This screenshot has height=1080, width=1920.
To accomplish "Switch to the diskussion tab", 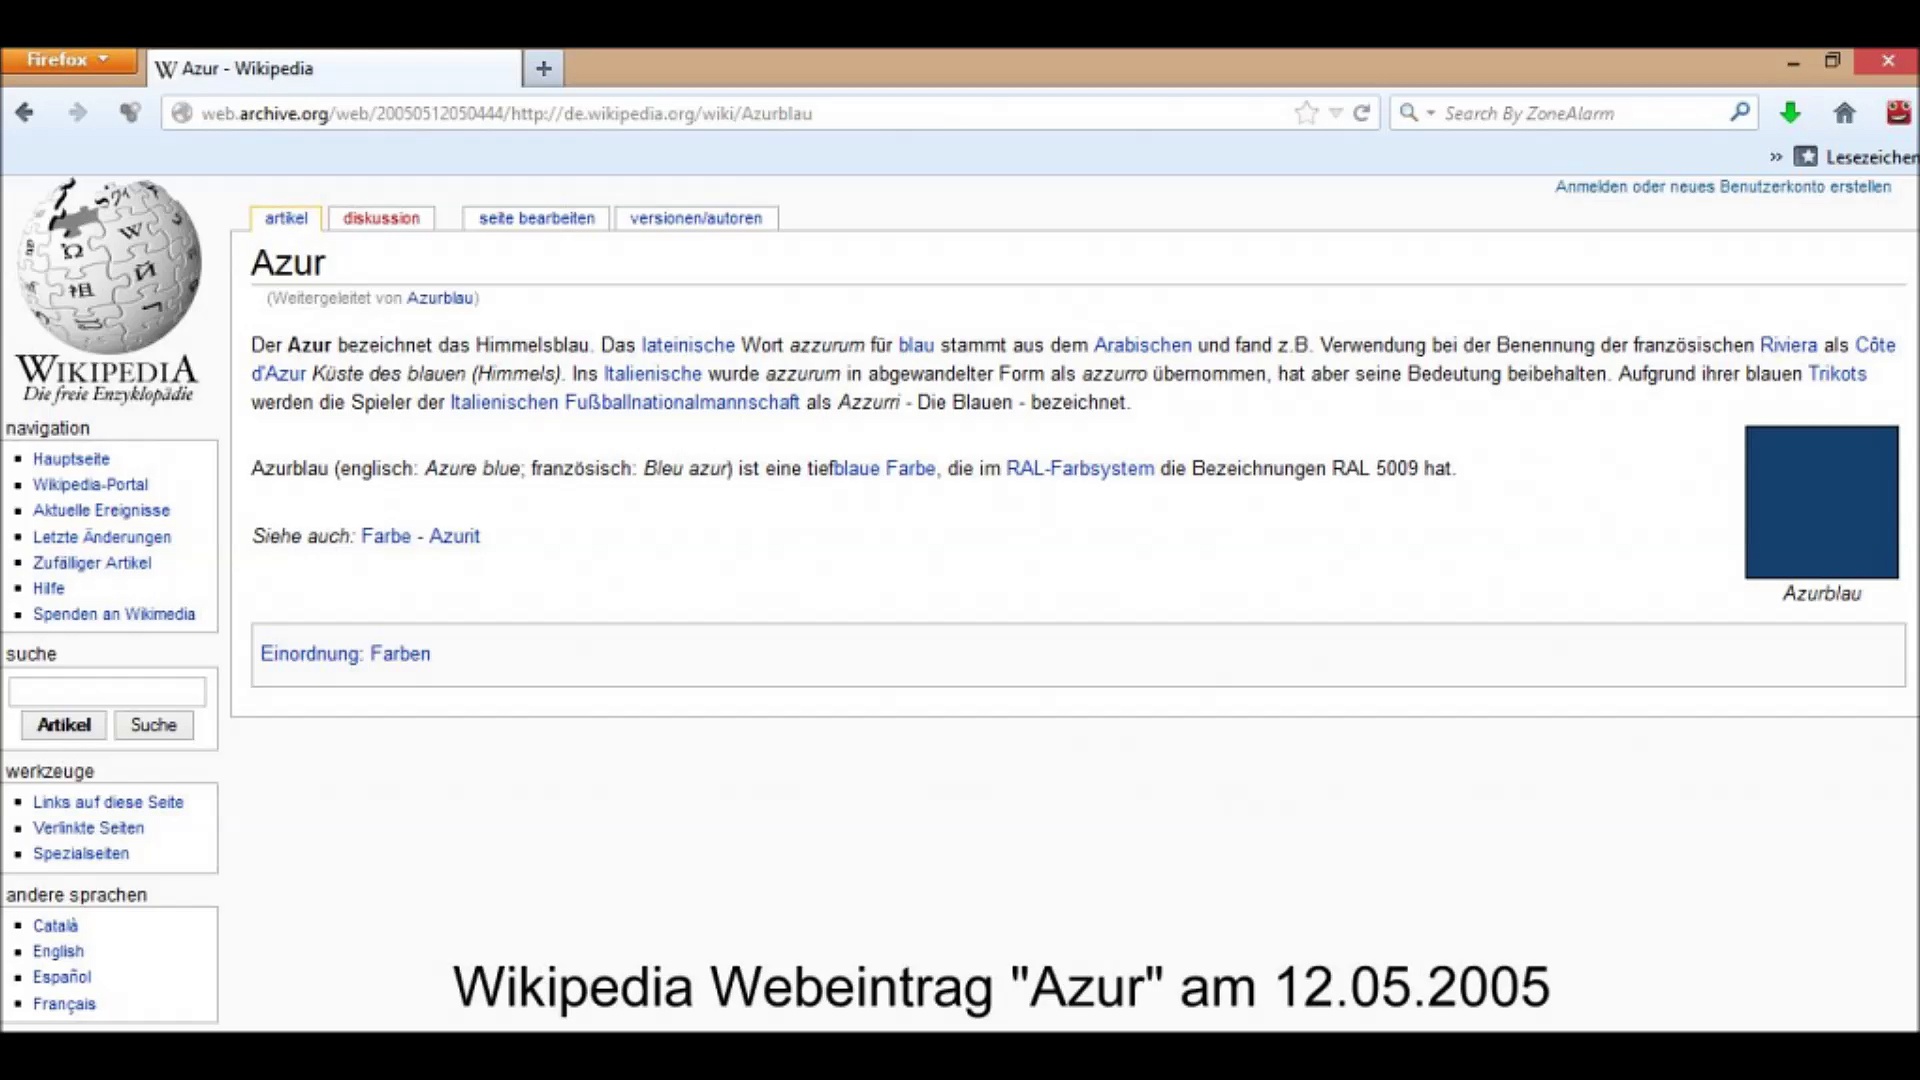I will pos(381,218).
